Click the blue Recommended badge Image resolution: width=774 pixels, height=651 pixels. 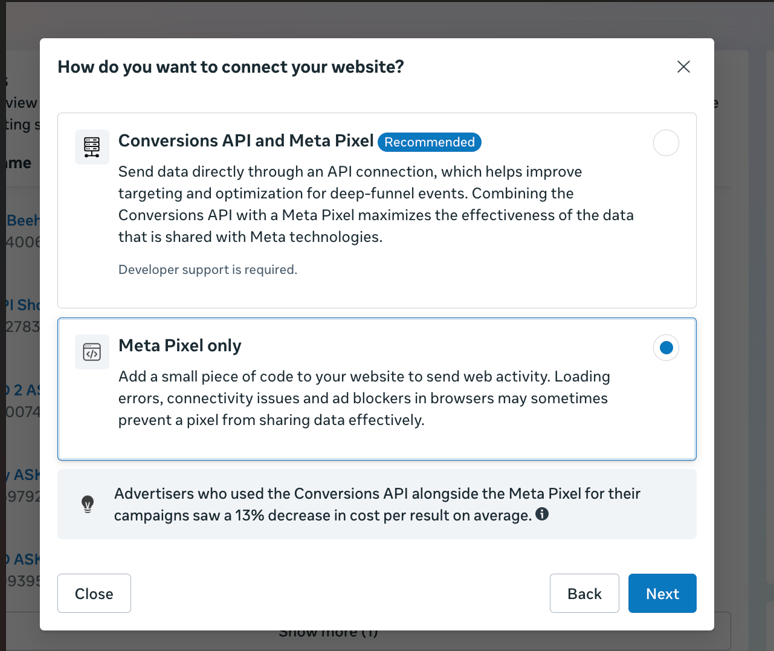[429, 142]
